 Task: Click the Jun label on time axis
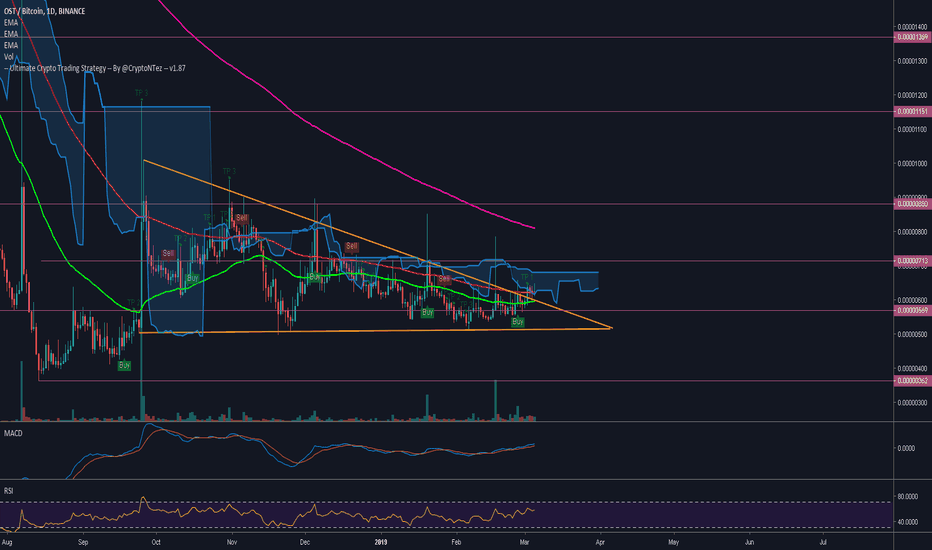750,542
